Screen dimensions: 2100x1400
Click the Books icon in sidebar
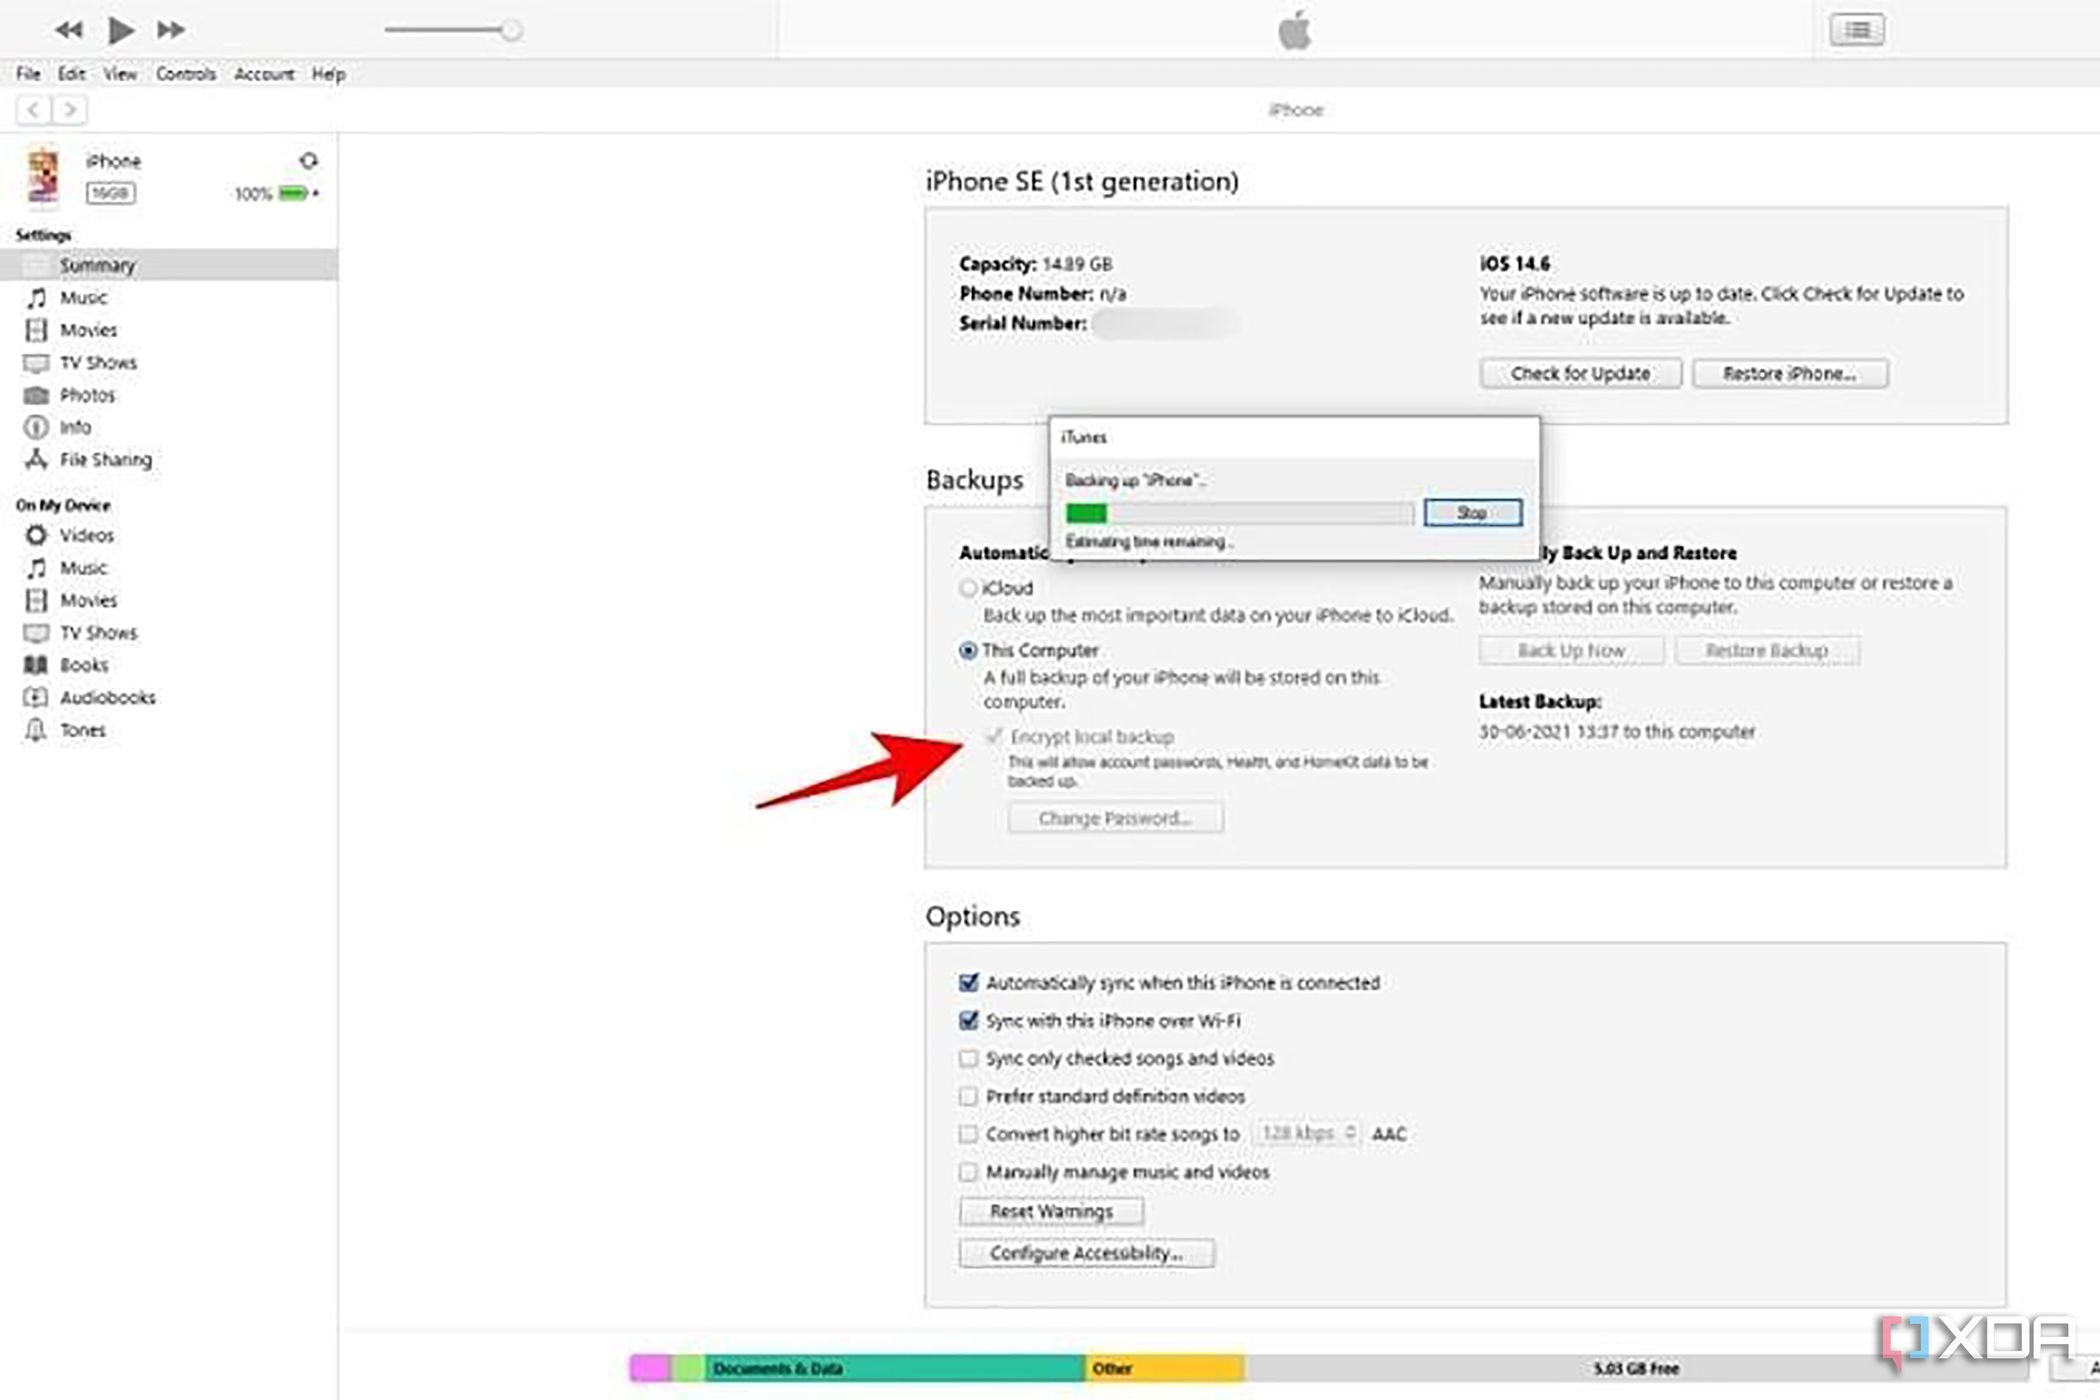36,665
